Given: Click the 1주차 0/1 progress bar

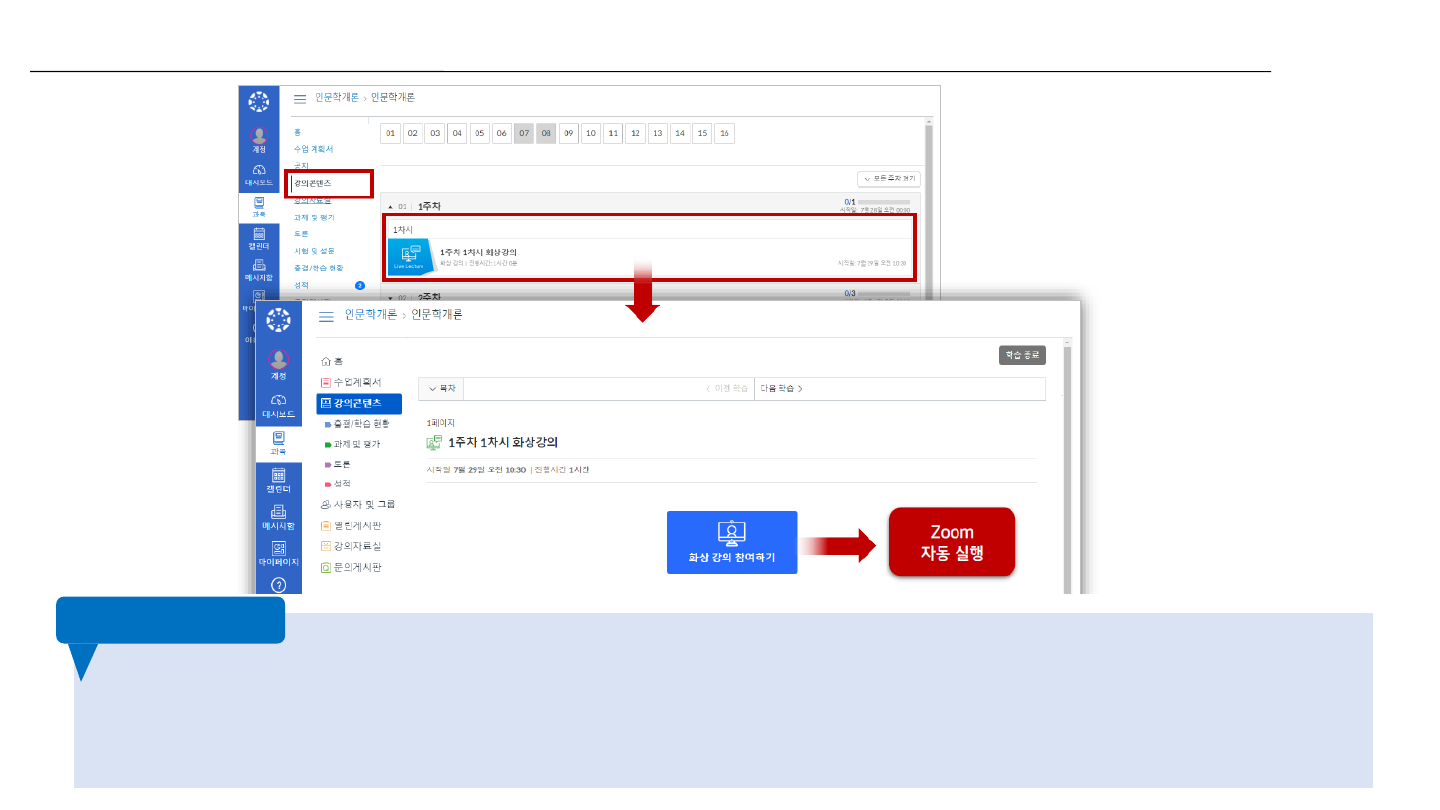Looking at the screenshot, I should click(x=876, y=202).
